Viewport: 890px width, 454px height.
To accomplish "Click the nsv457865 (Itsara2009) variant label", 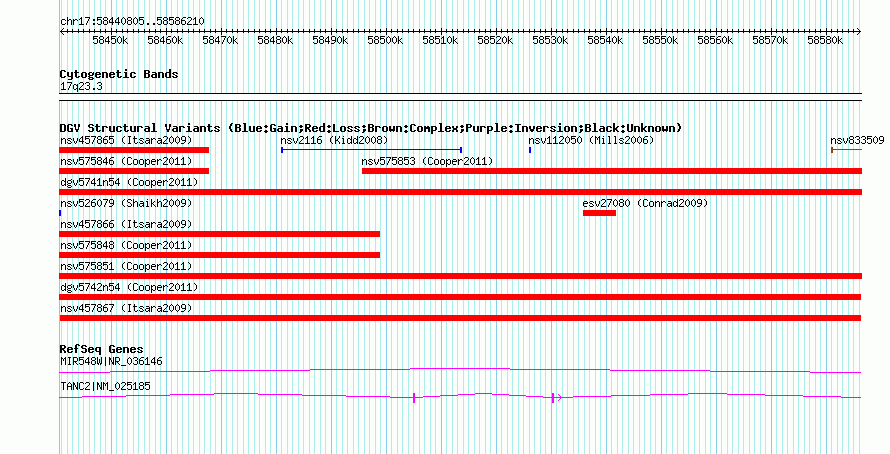I will click(x=126, y=140).
